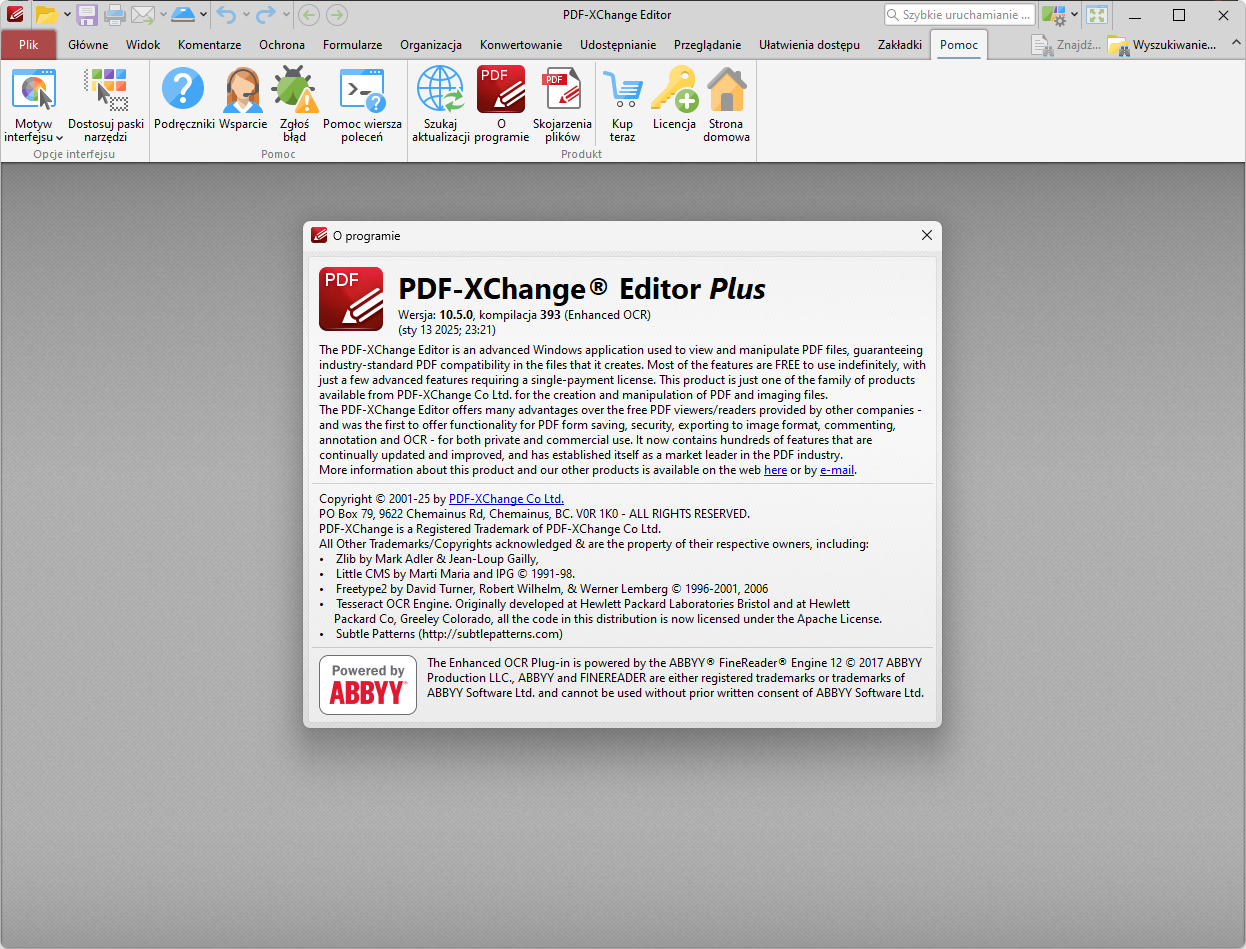Click PDF-XChange app icon in title bar
The width and height of the screenshot is (1246, 949).
[x=14, y=15]
